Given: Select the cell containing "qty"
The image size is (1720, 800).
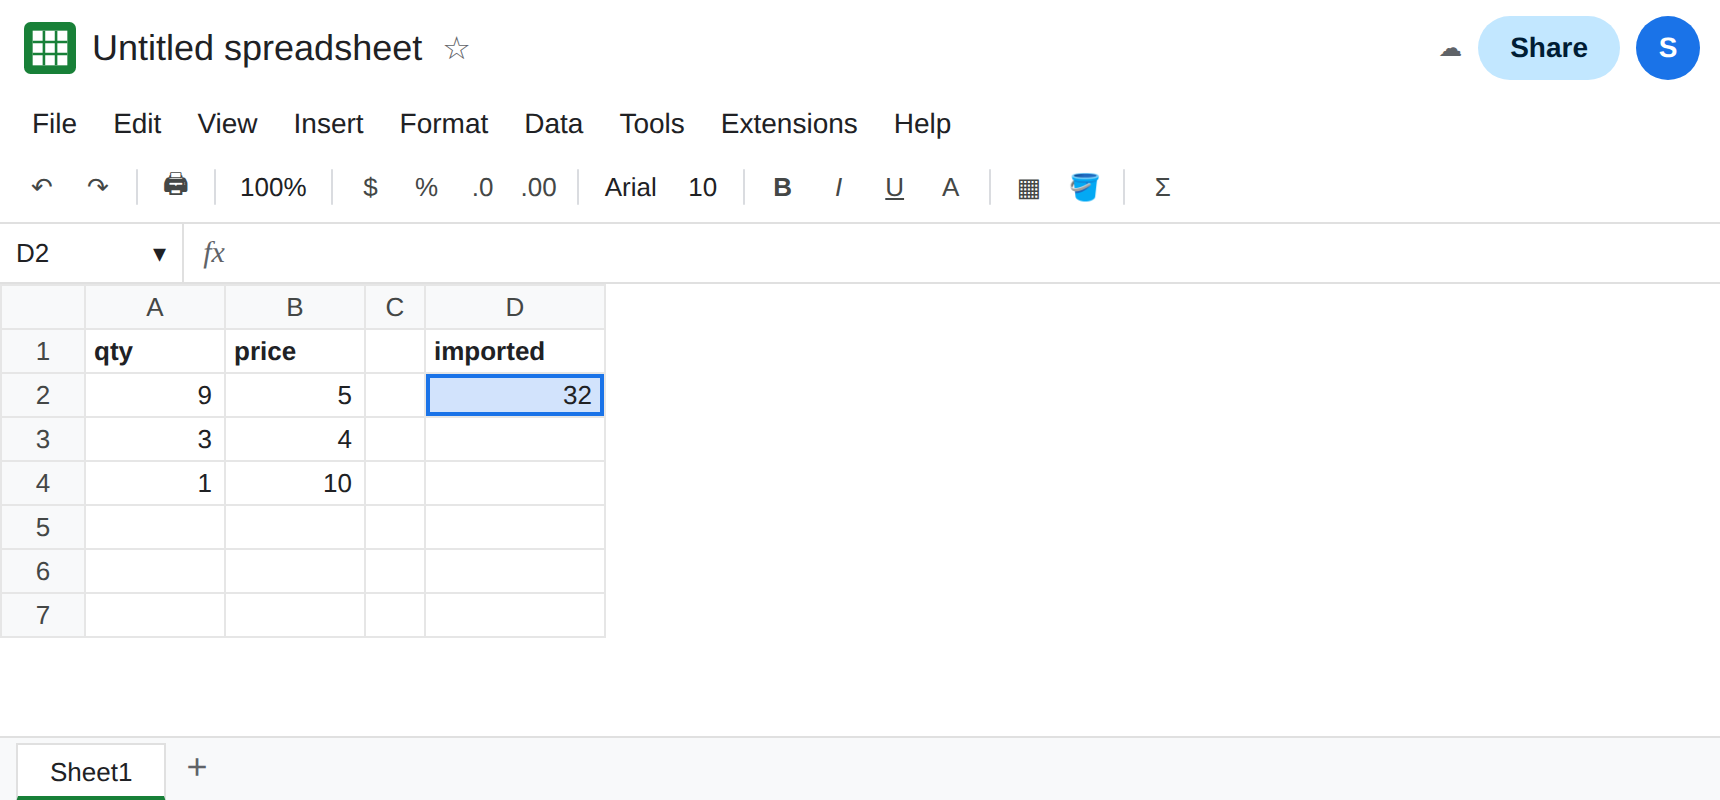Looking at the screenshot, I should pos(155,351).
